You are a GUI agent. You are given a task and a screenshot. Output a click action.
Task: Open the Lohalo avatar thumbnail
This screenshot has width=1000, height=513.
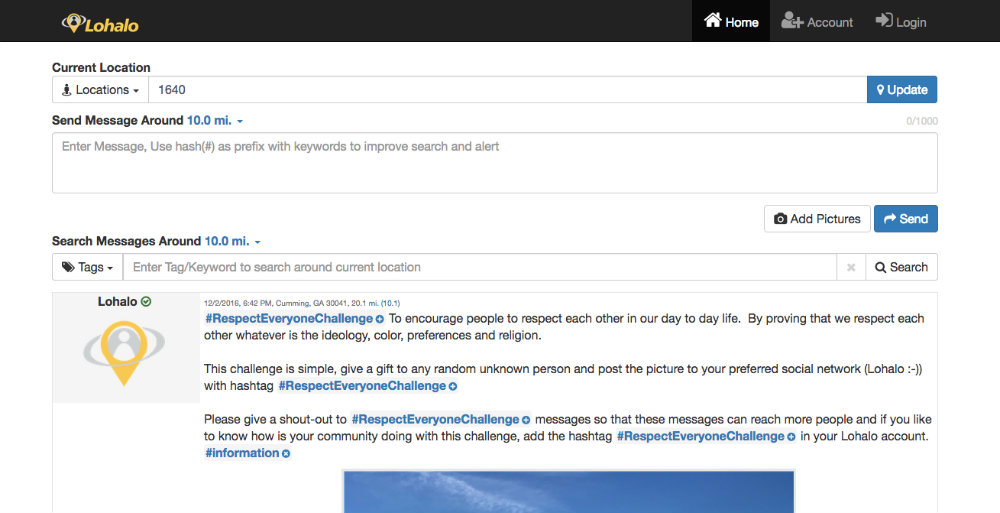pyautogui.click(x=124, y=353)
